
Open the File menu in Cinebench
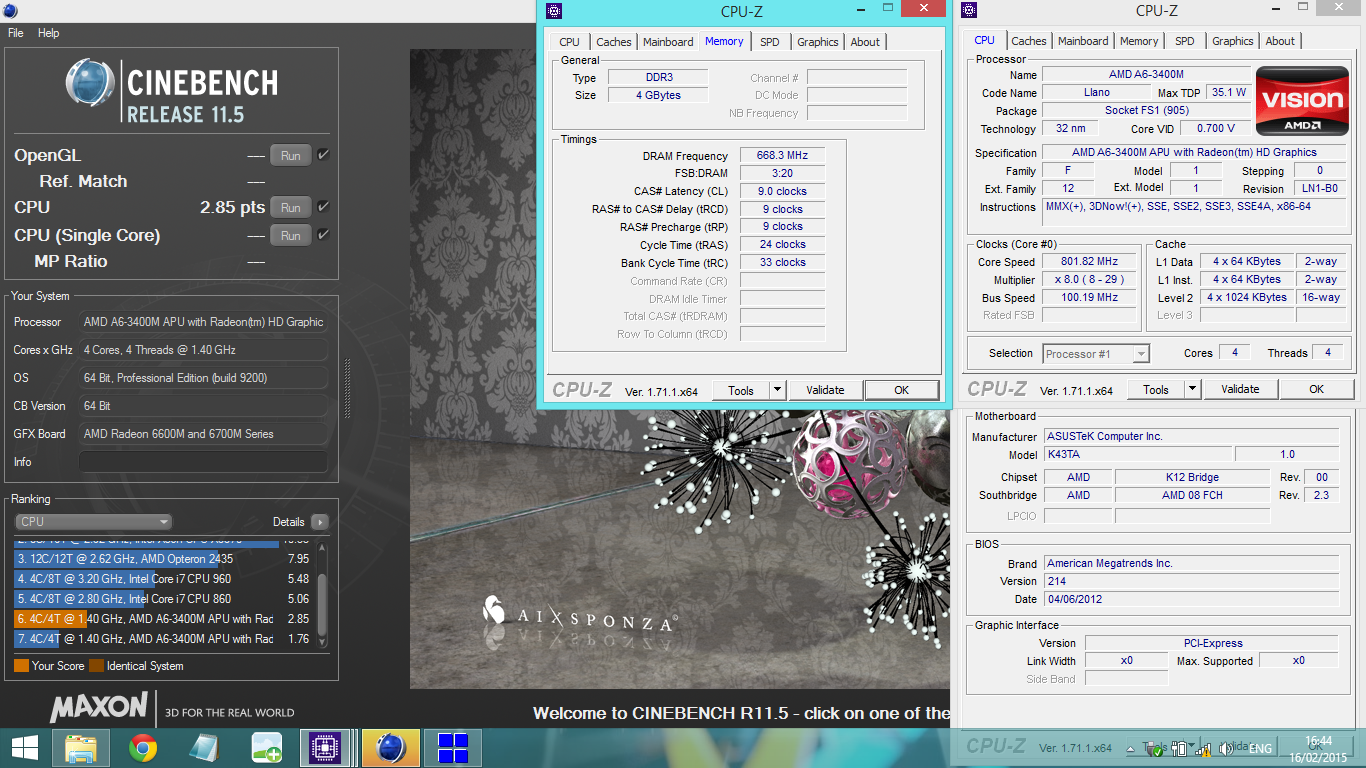click(16, 33)
